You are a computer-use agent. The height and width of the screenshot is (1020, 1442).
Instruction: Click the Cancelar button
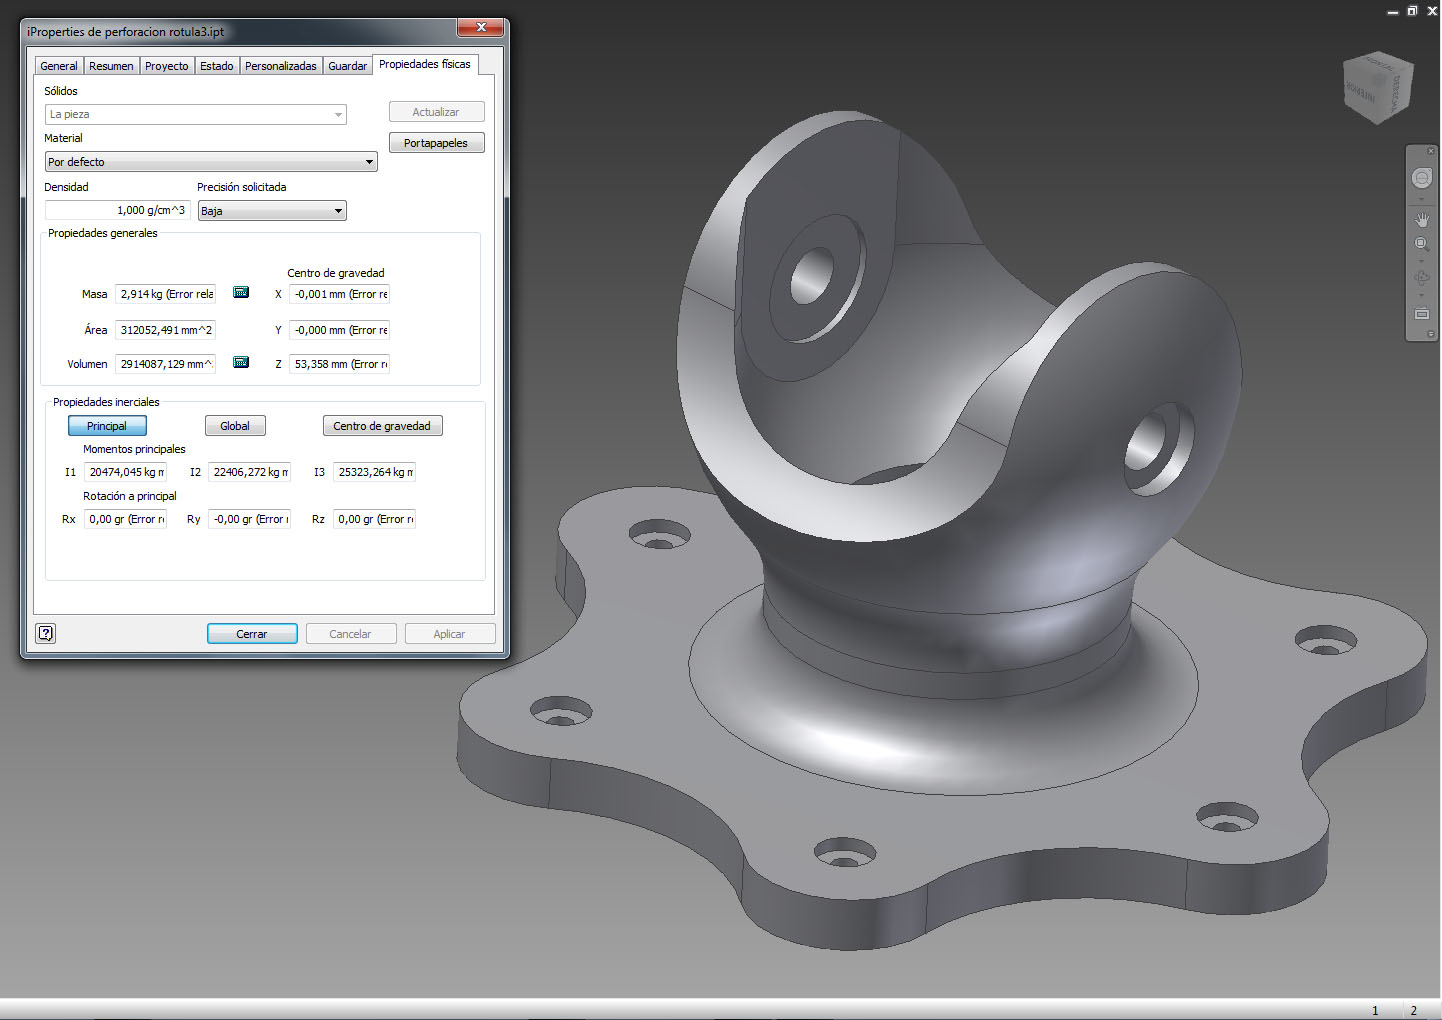pos(350,634)
